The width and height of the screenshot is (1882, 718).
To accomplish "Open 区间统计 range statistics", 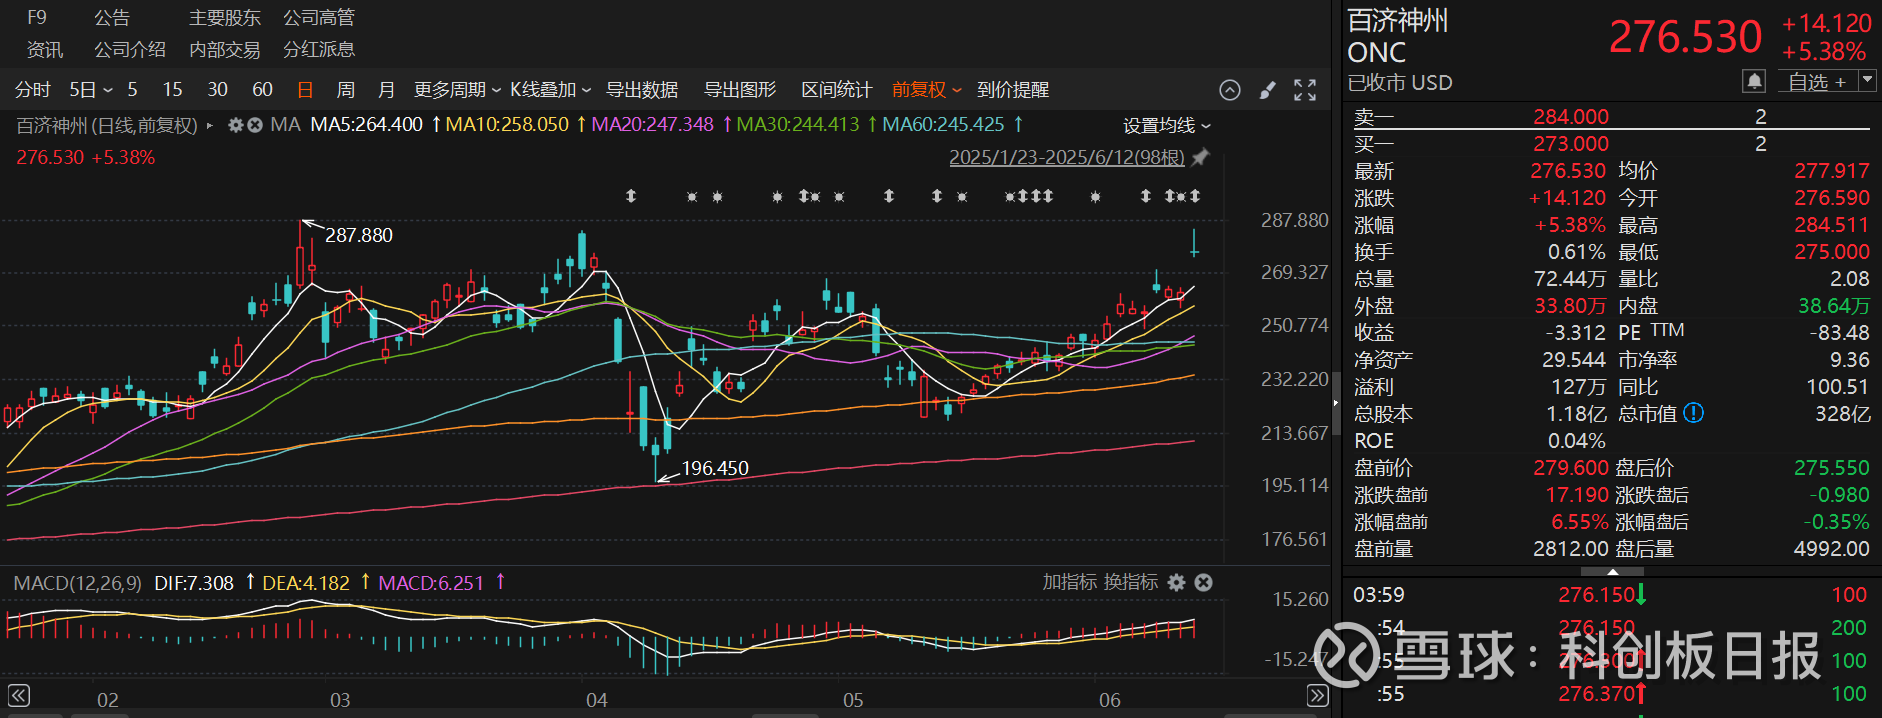I will 837,90.
